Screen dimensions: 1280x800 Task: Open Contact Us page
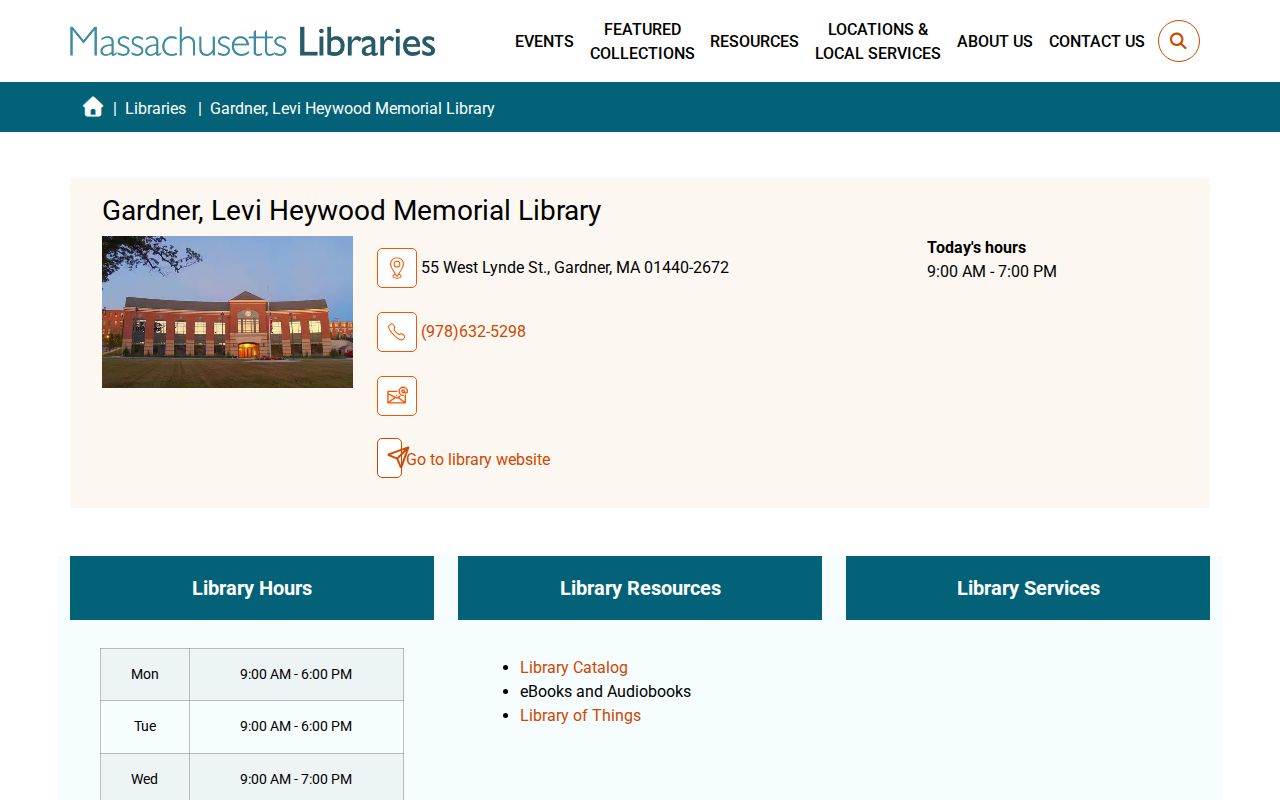coord(1097,41)
